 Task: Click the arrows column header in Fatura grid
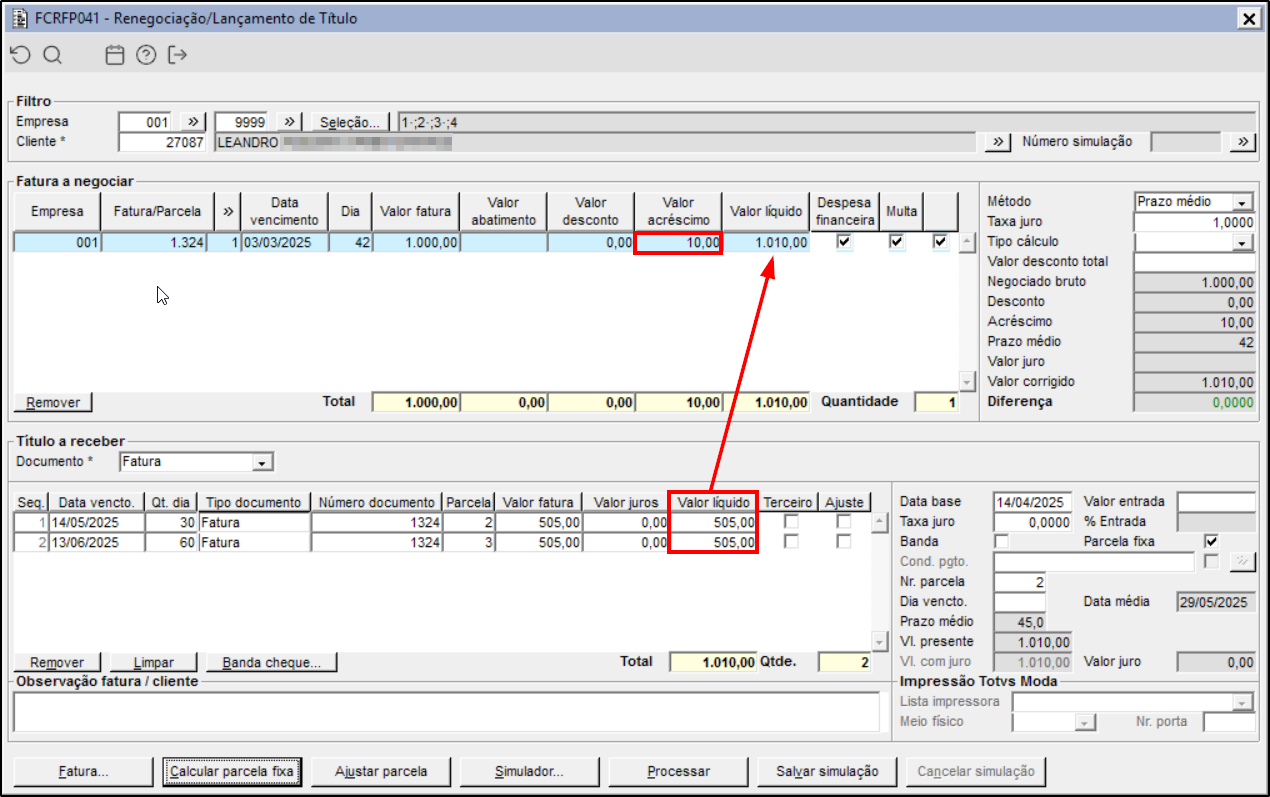click(228, 212)
